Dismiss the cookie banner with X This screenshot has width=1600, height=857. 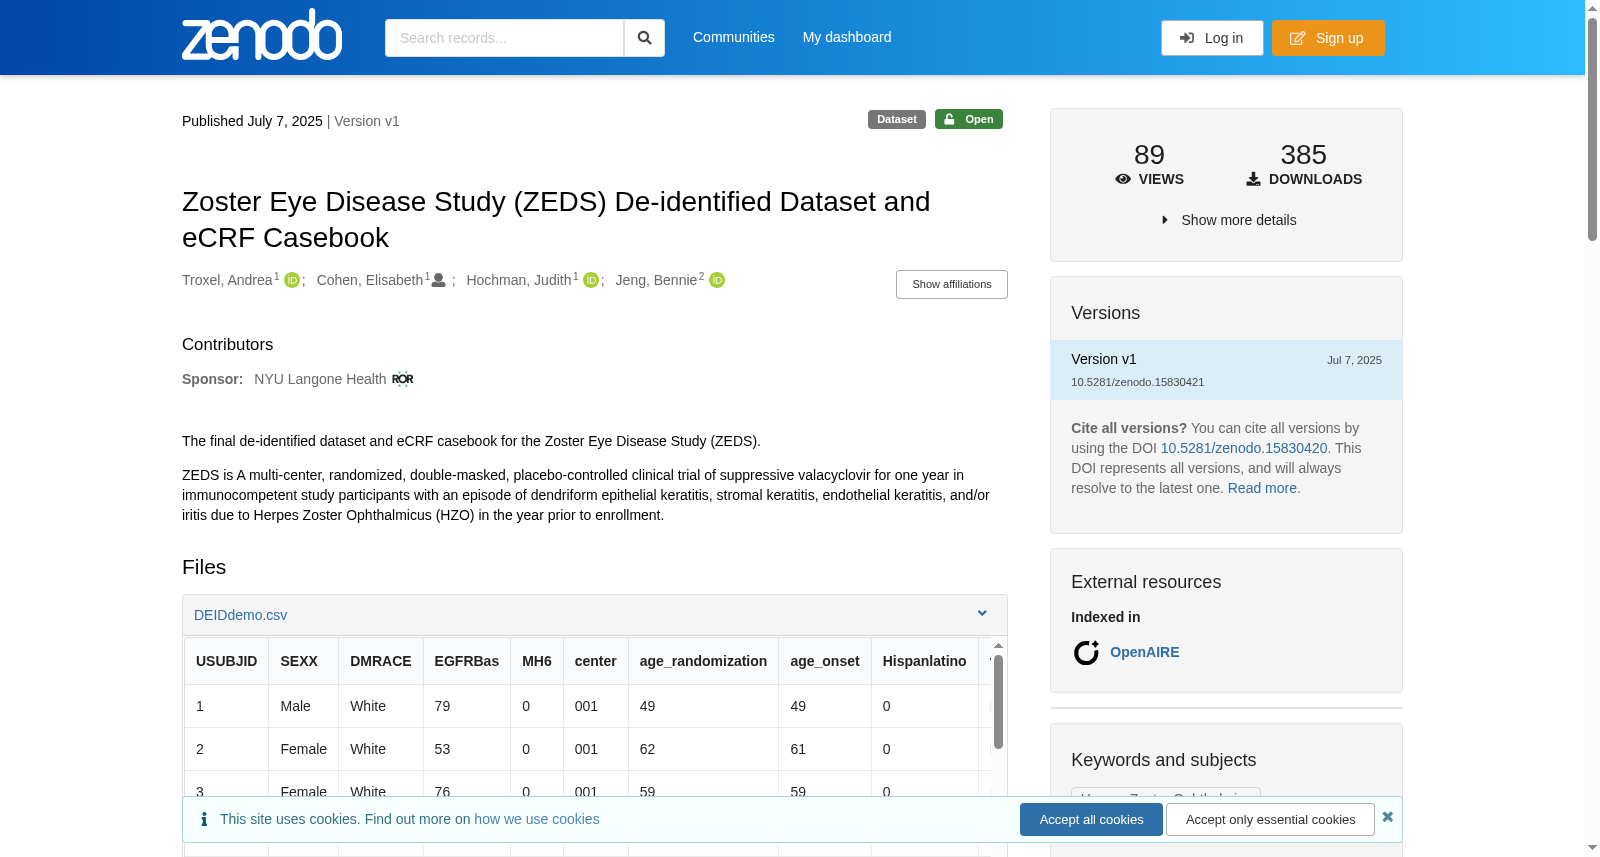[x=1387, y=817]
